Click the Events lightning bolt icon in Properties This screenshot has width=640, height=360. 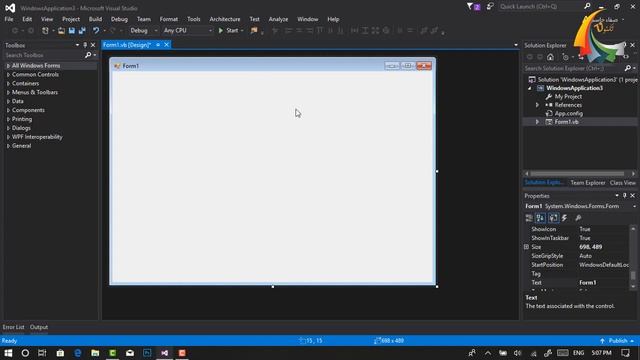tap(564, 218)
